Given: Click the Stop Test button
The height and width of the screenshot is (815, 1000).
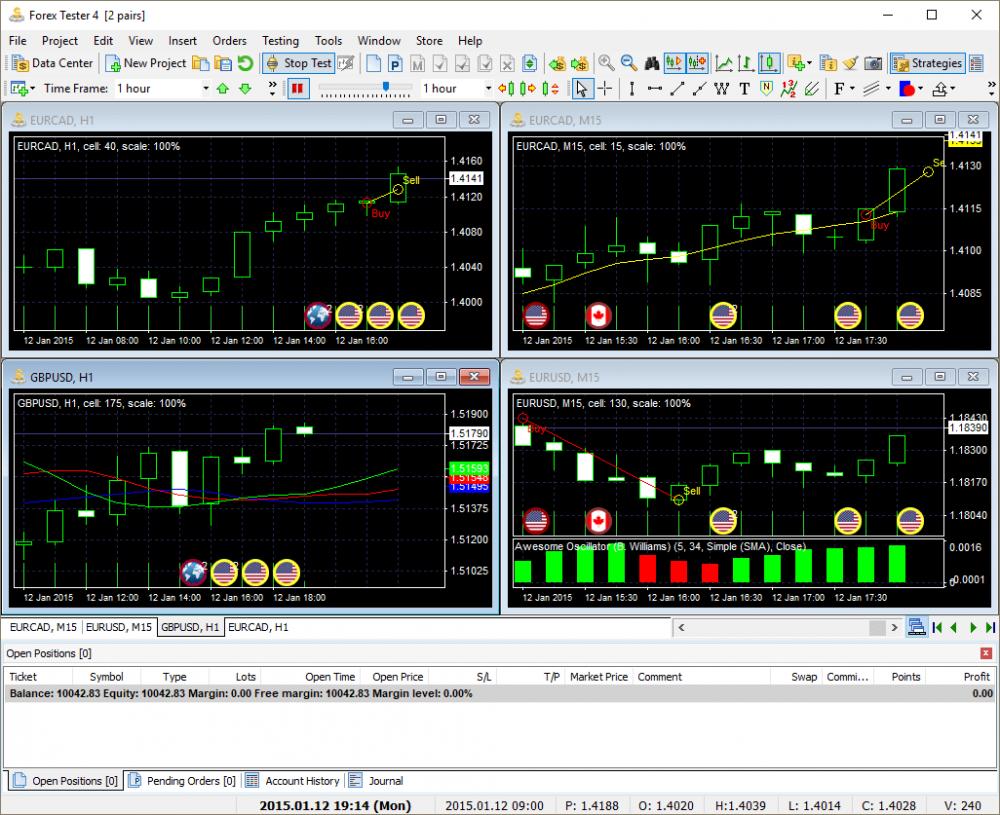Looking at the screenshot, I should coord(297,62).
